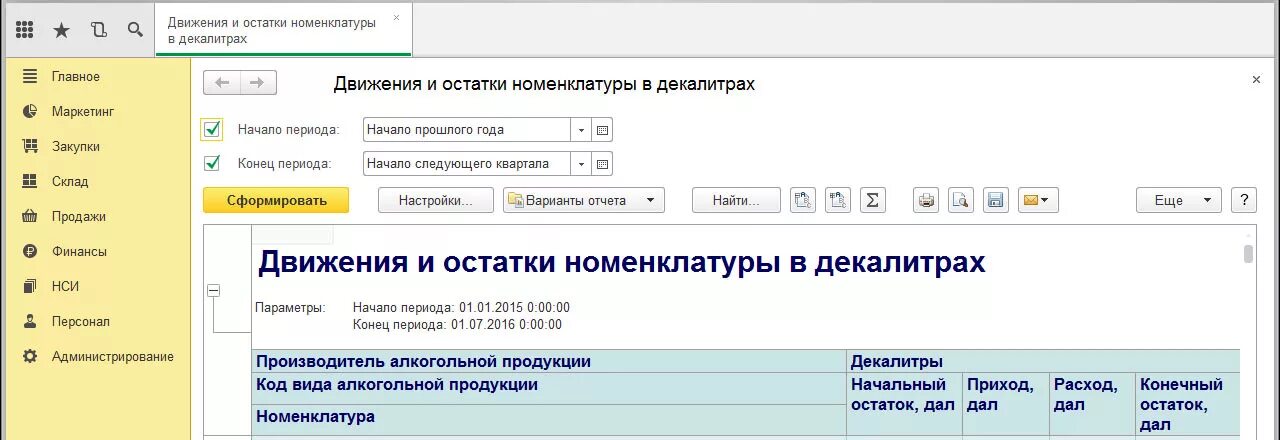Close the report form with X
1280x440 pixels.
click(x=1256, y=79)
